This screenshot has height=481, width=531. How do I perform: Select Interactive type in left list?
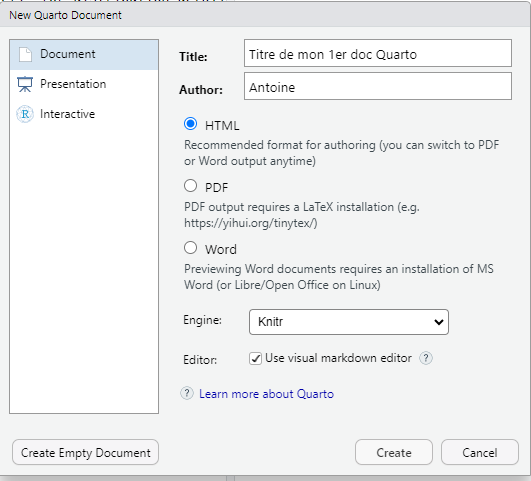[x=84, y=114]
